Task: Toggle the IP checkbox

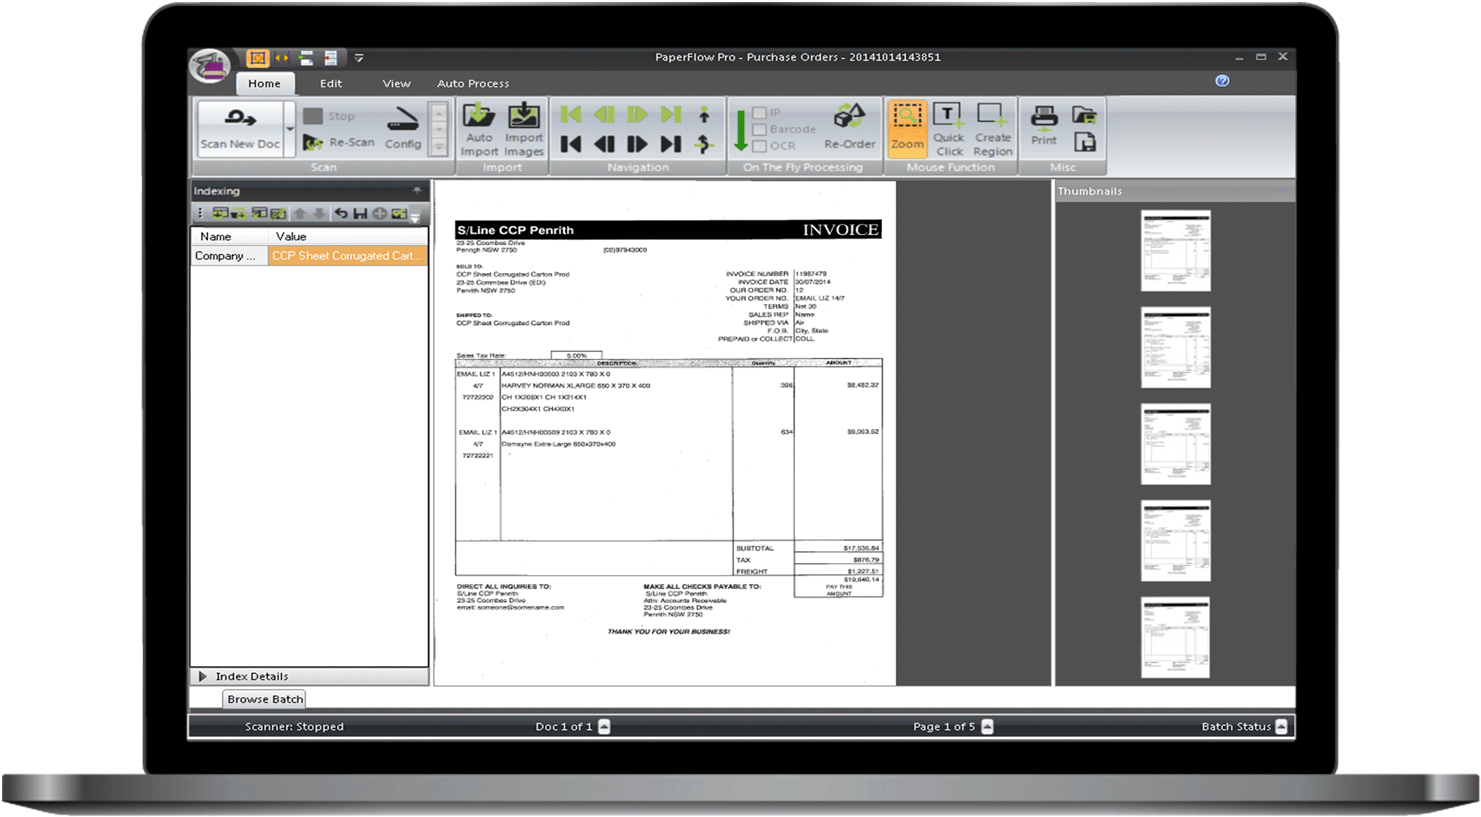Action: click(x=759, y=113)
